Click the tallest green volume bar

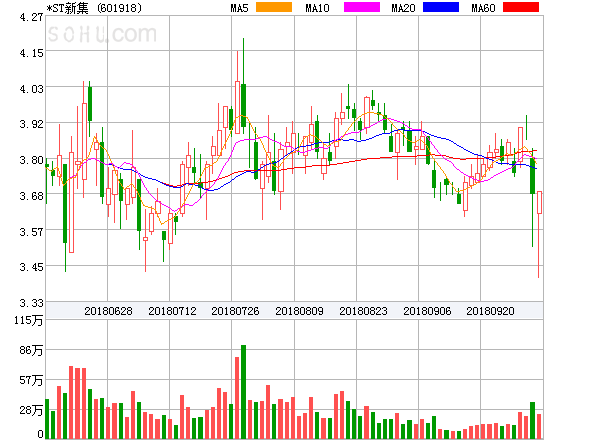[x=243, y=391]
